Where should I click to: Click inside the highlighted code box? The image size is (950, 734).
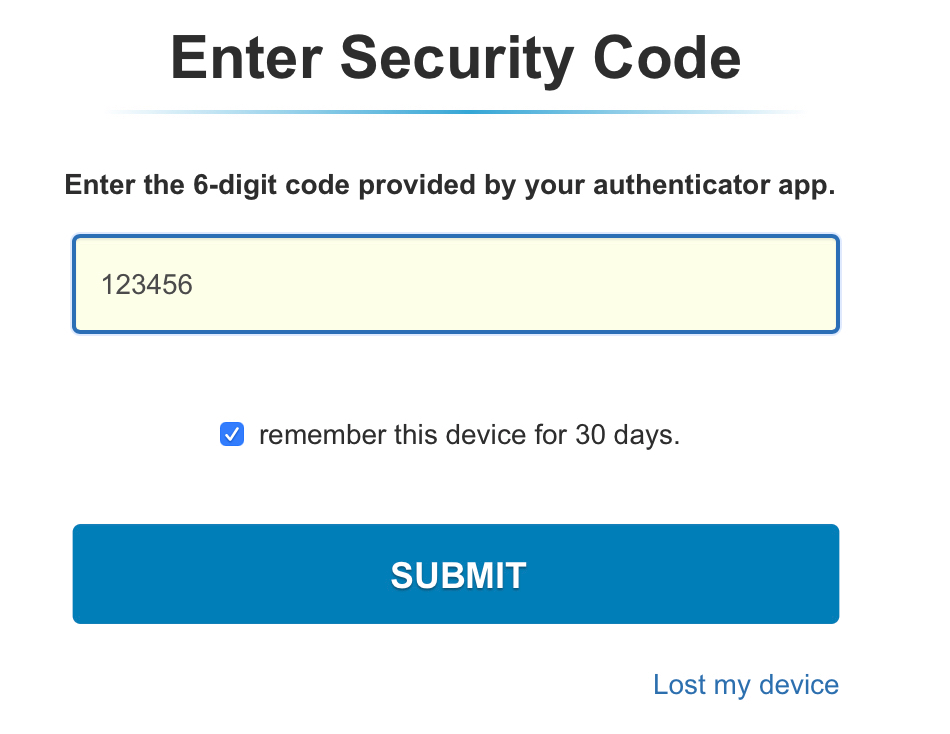tap(455, 284)
